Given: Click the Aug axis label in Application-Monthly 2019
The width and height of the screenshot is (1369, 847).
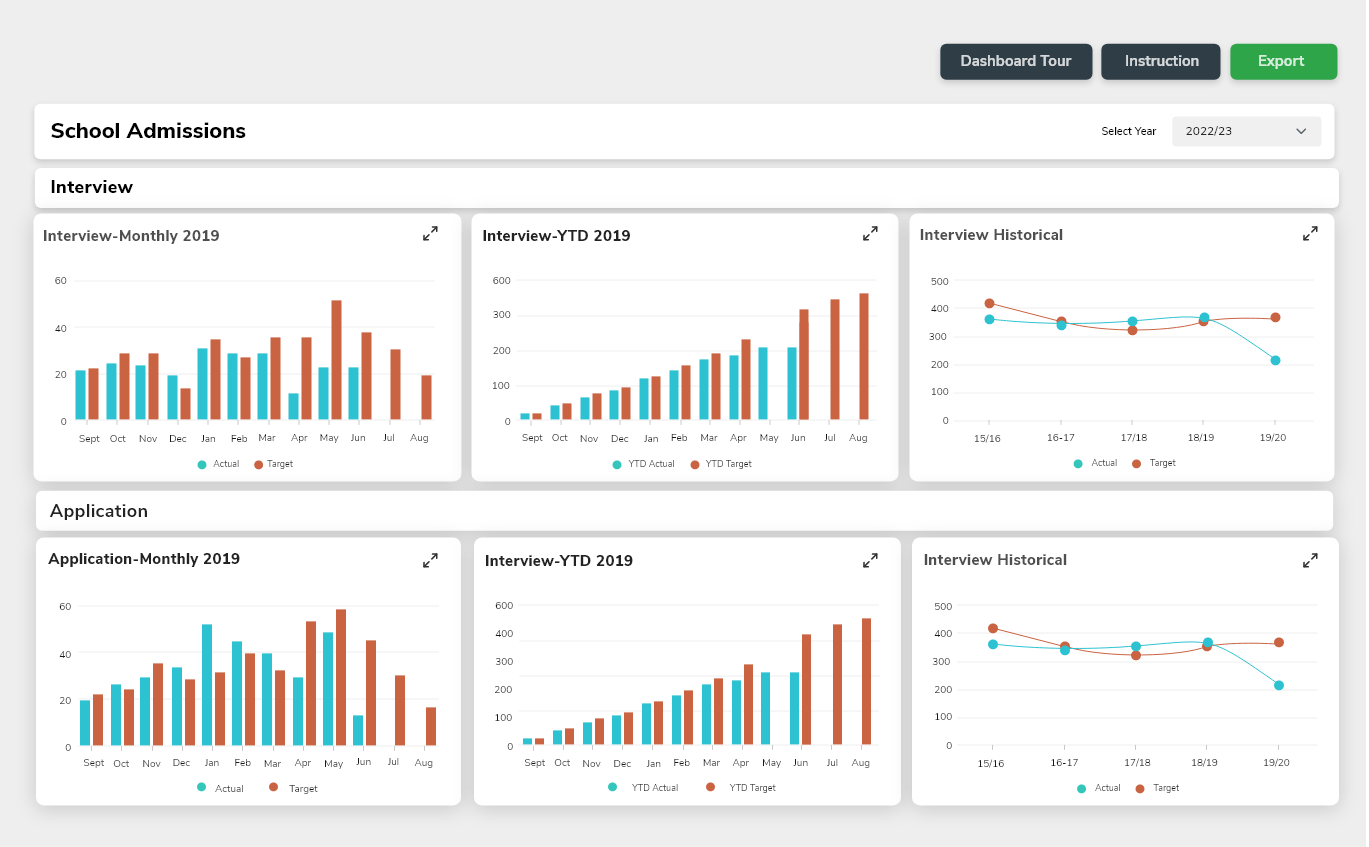Looking at the screenshot, I should (424, 763).
